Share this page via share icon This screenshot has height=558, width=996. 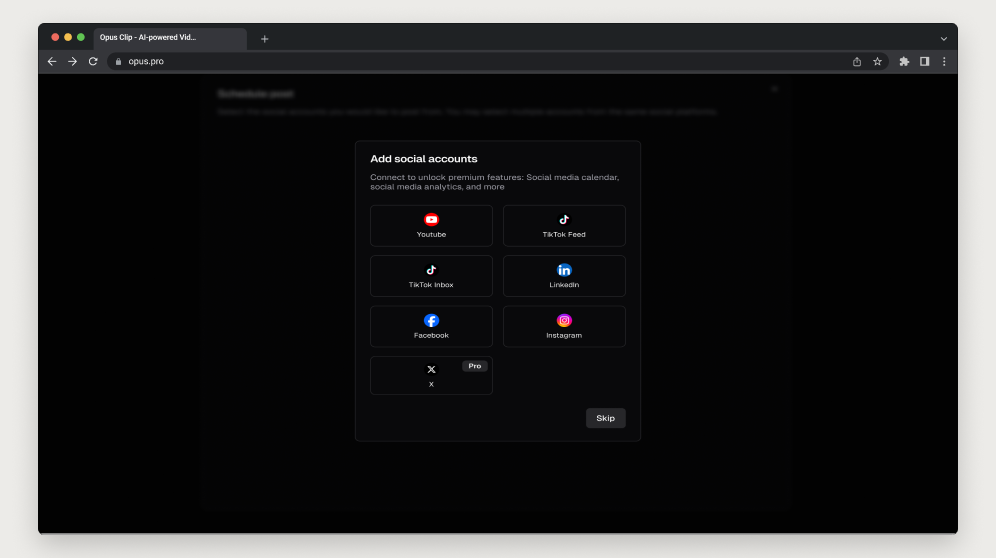[857, 62]
